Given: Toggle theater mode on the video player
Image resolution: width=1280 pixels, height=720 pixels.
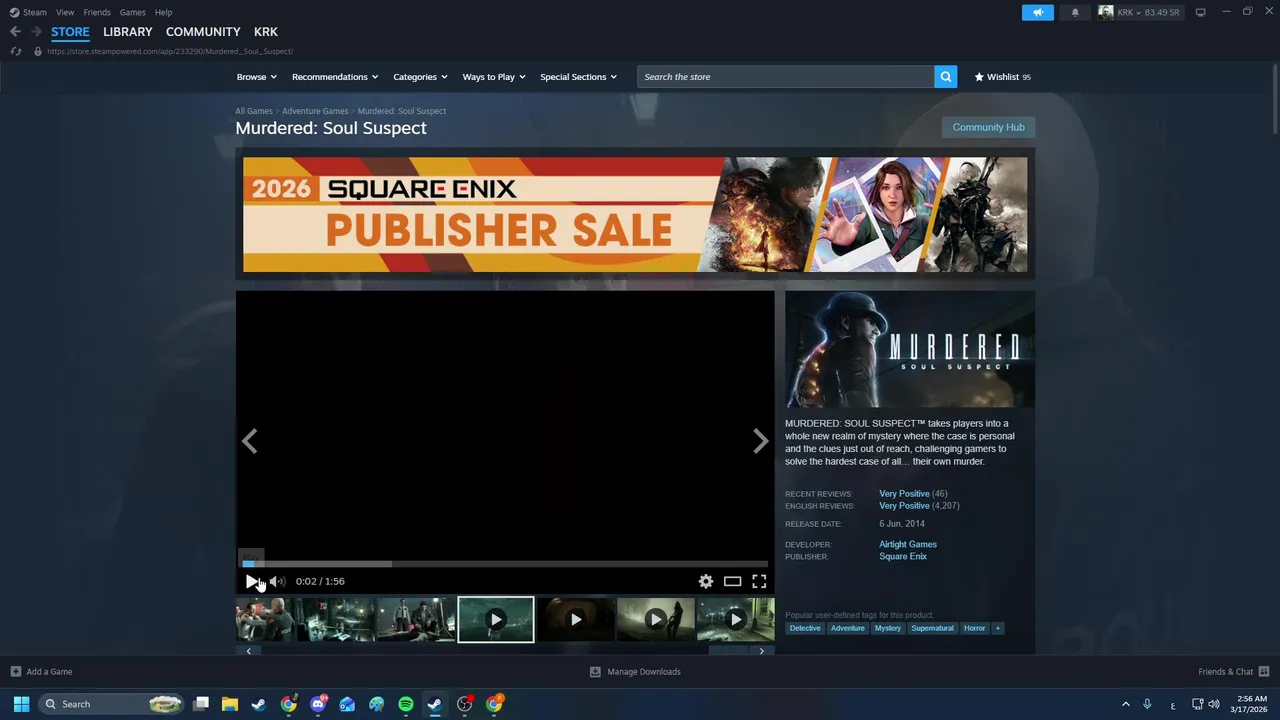Looking at the screenshot, I should (x=732, y=581).
